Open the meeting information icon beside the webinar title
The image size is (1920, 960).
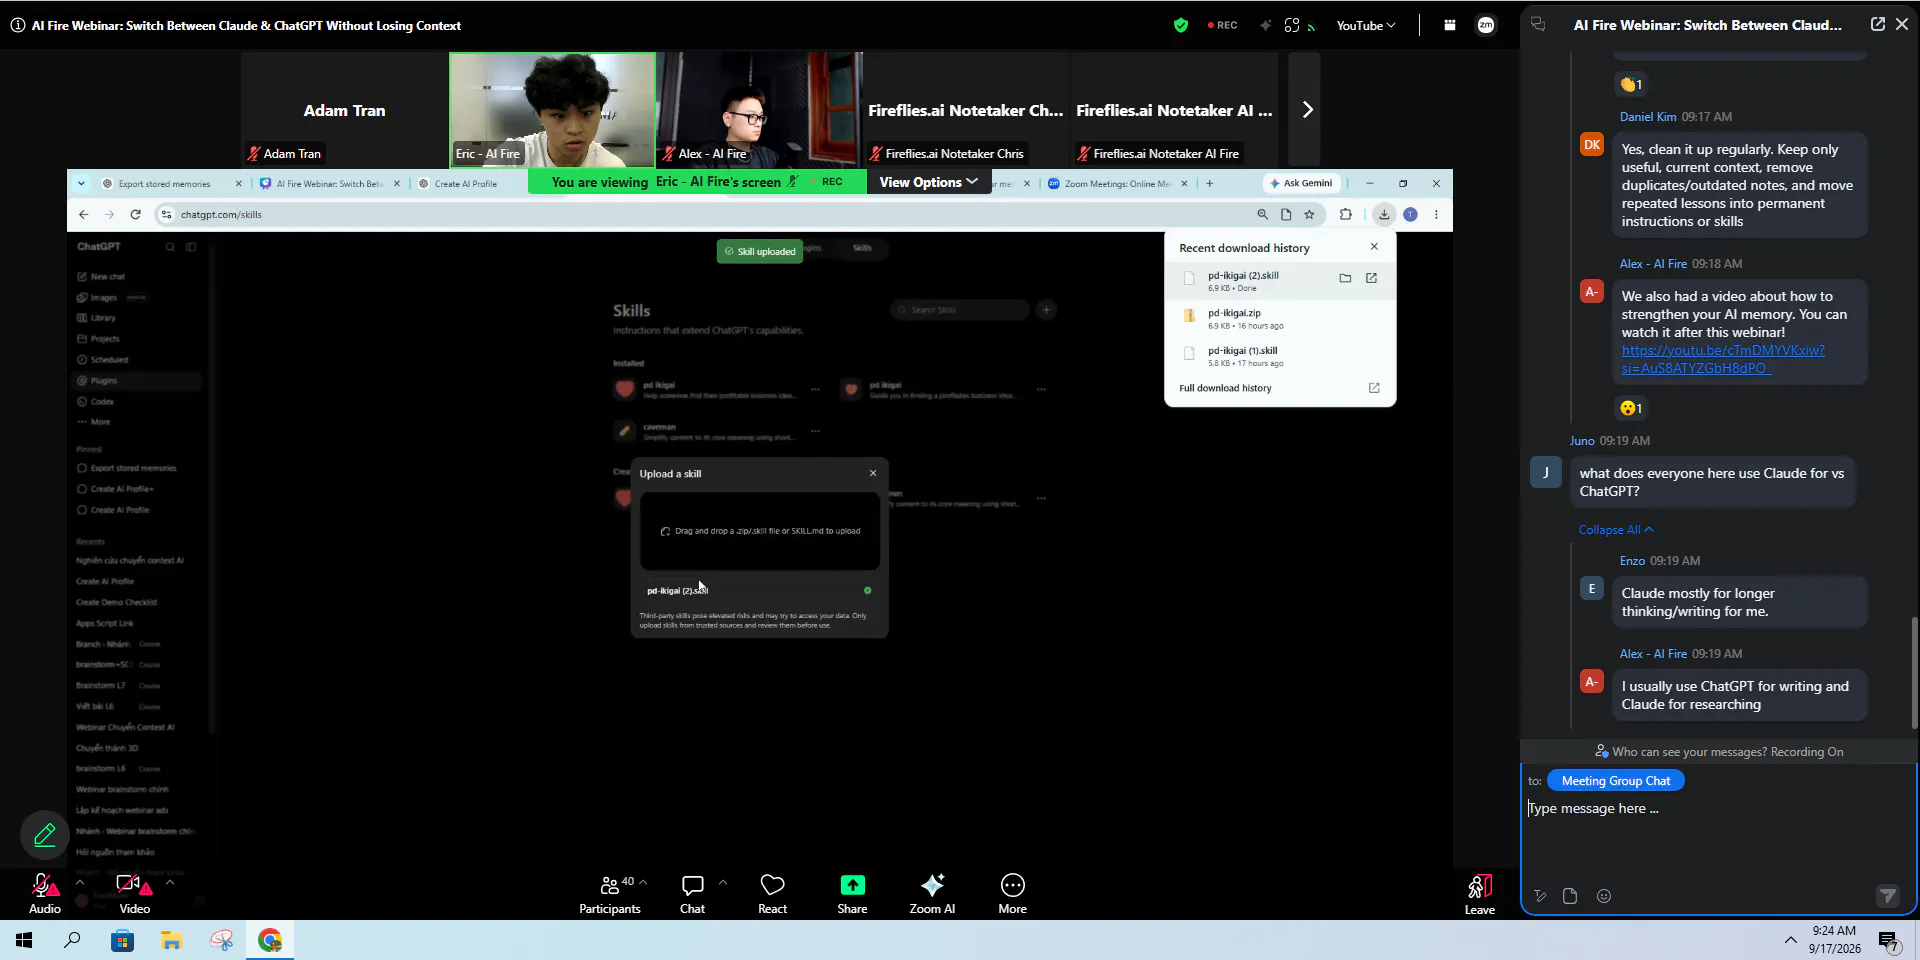coord(18,26)
